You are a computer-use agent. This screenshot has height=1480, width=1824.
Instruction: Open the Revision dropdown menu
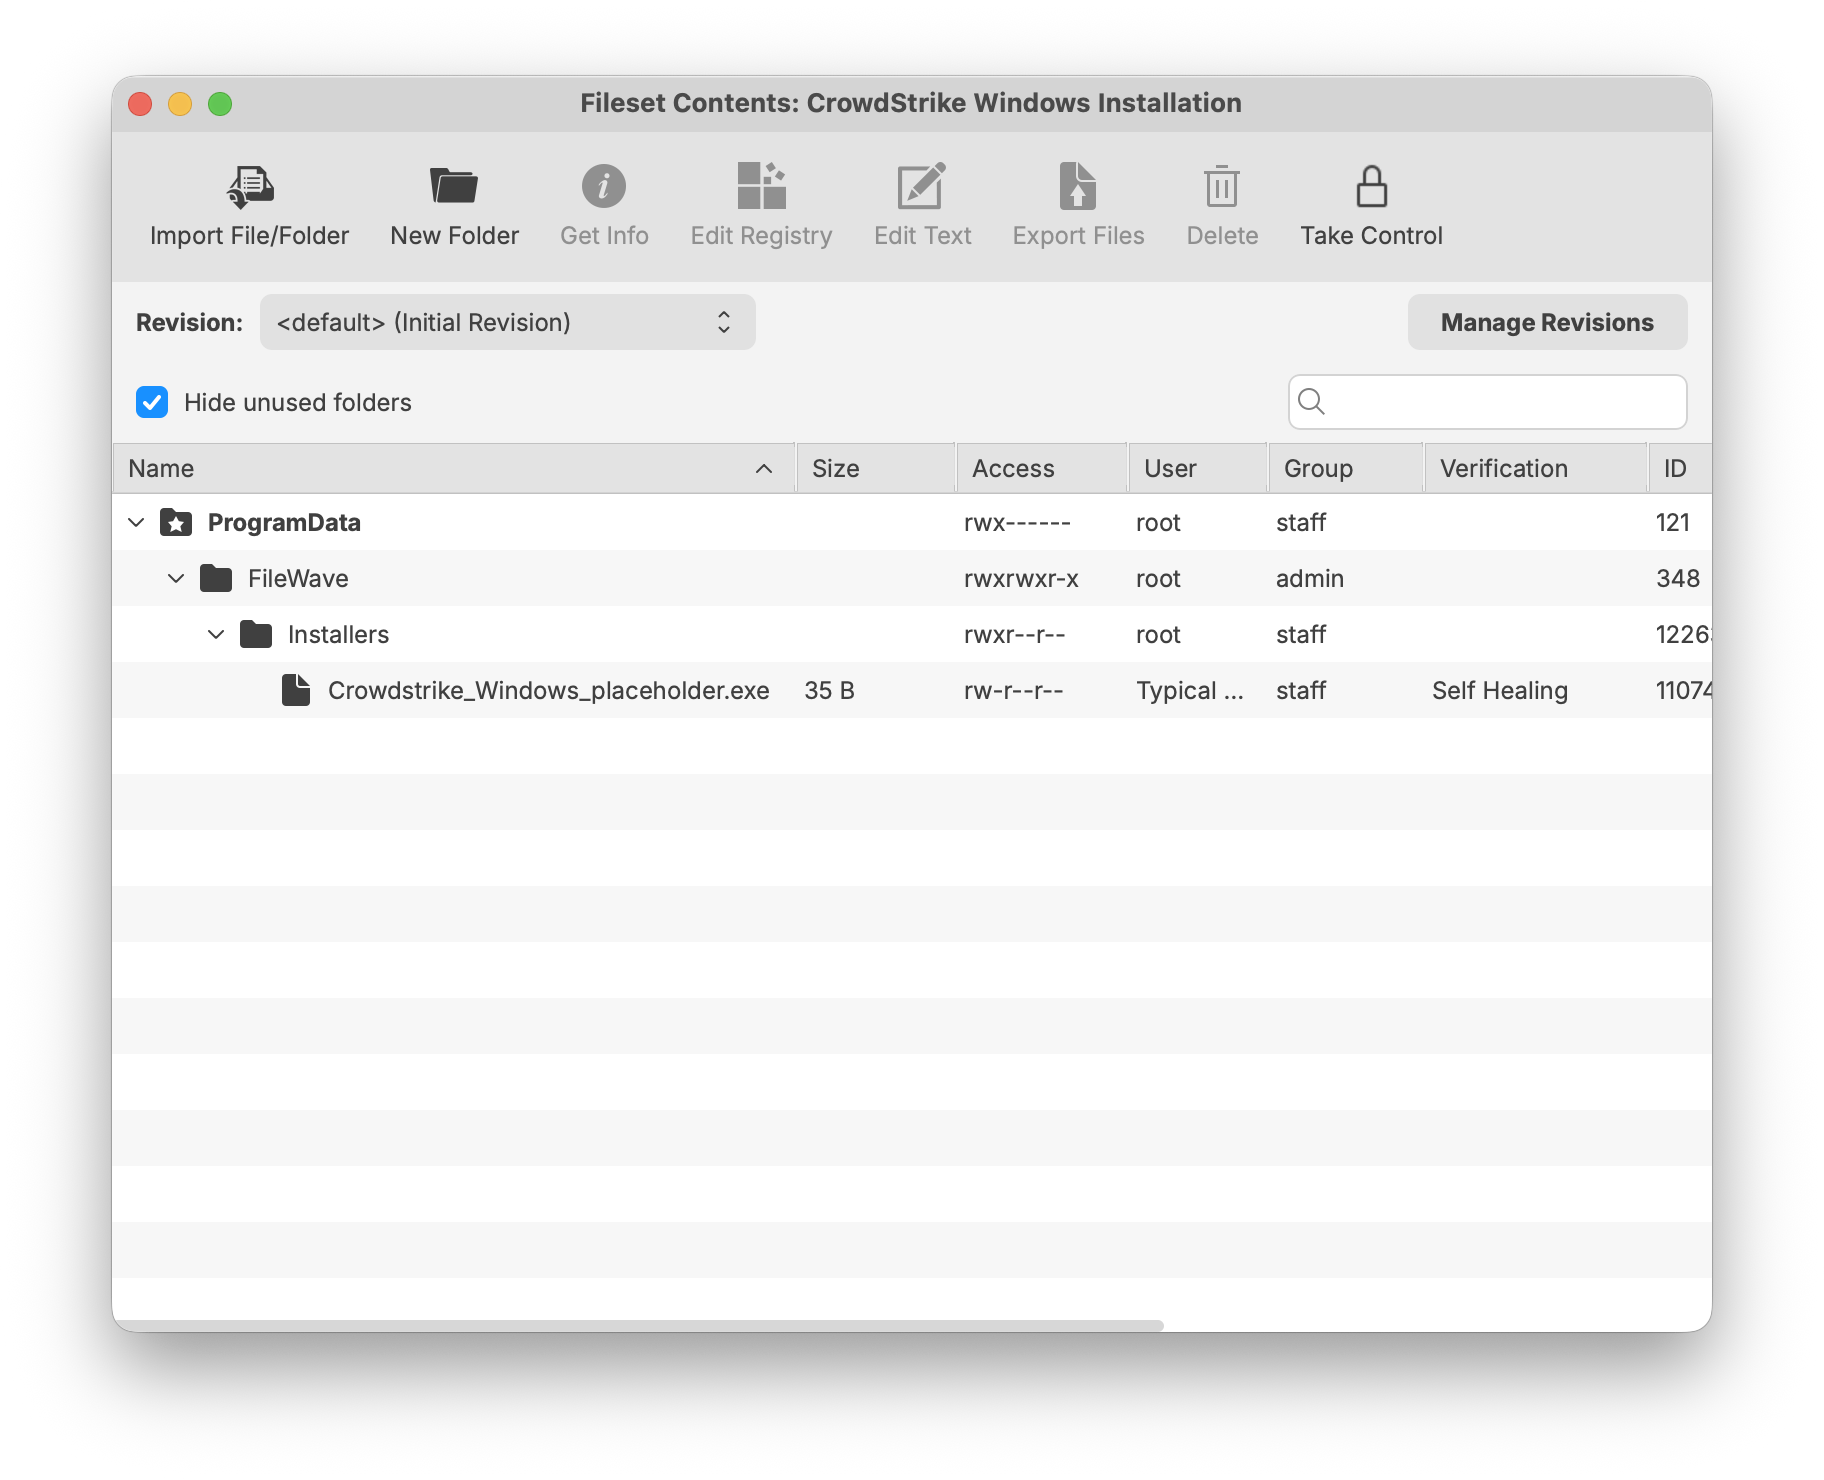point(507,322)
